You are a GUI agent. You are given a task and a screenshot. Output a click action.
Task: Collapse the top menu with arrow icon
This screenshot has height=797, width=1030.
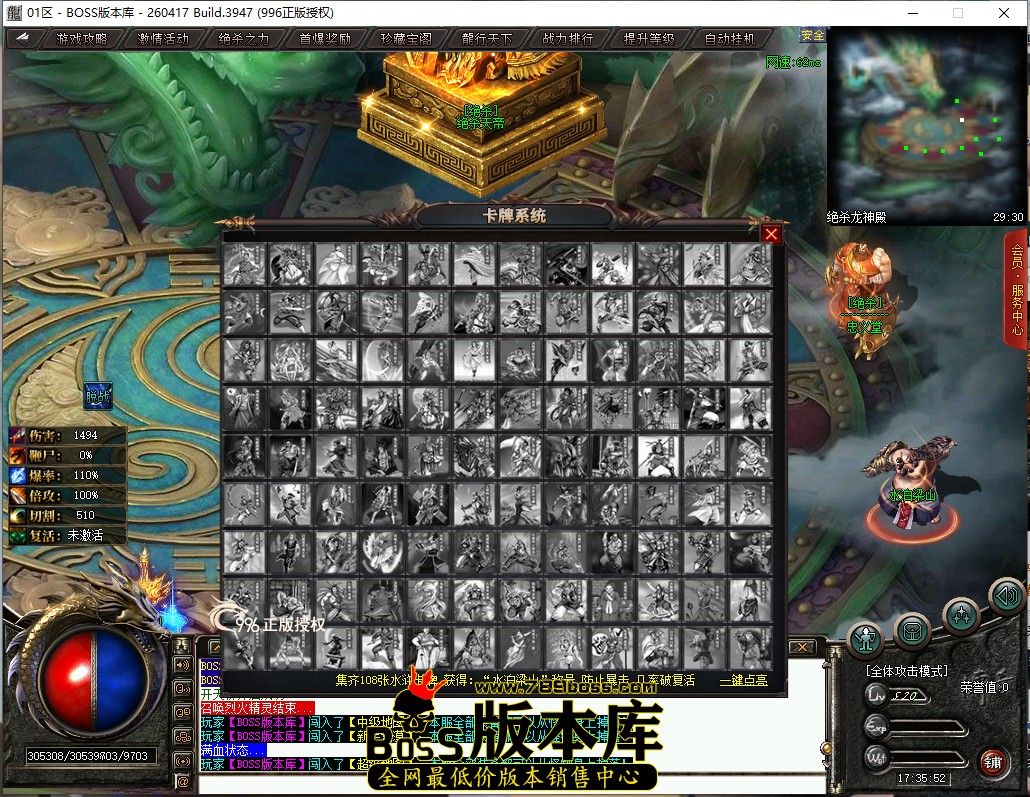click(22, 38)
